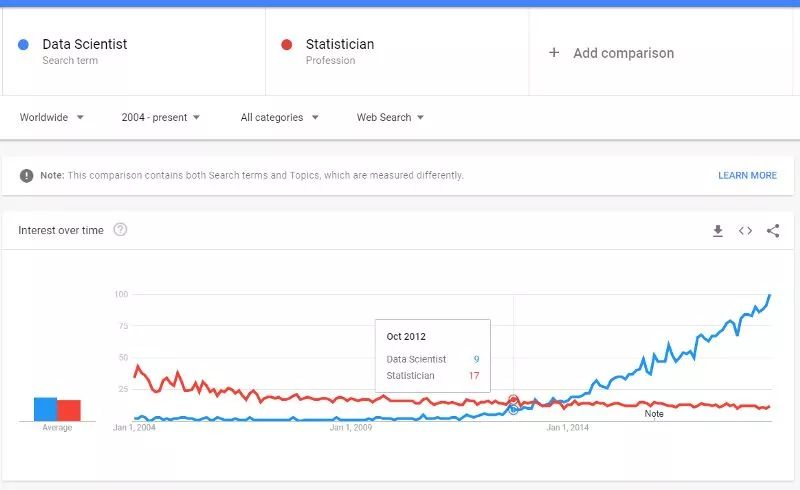This screenshot has width=800, height=490.
Task: Click the red Oct 2012 data point
Action: click(x=514, y=399)
